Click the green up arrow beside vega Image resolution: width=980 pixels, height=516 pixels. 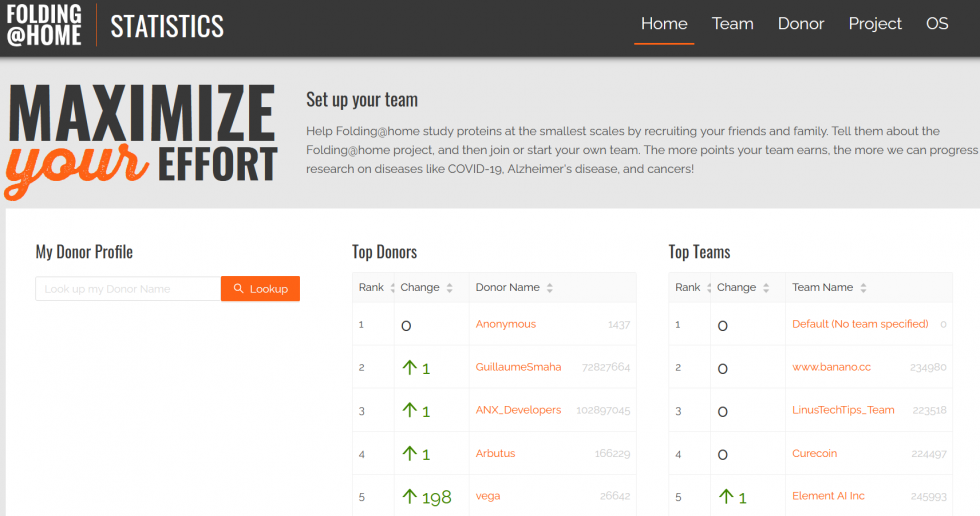tap(409, 497)
